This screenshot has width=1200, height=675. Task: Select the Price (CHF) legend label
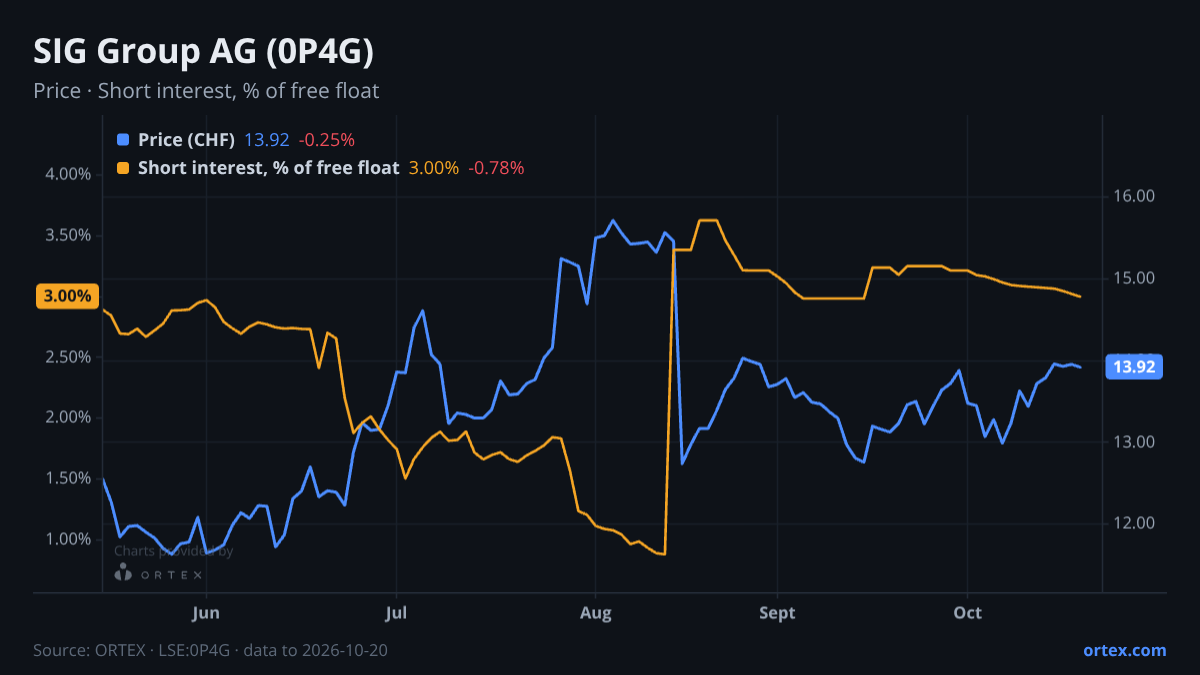point(187,140)
